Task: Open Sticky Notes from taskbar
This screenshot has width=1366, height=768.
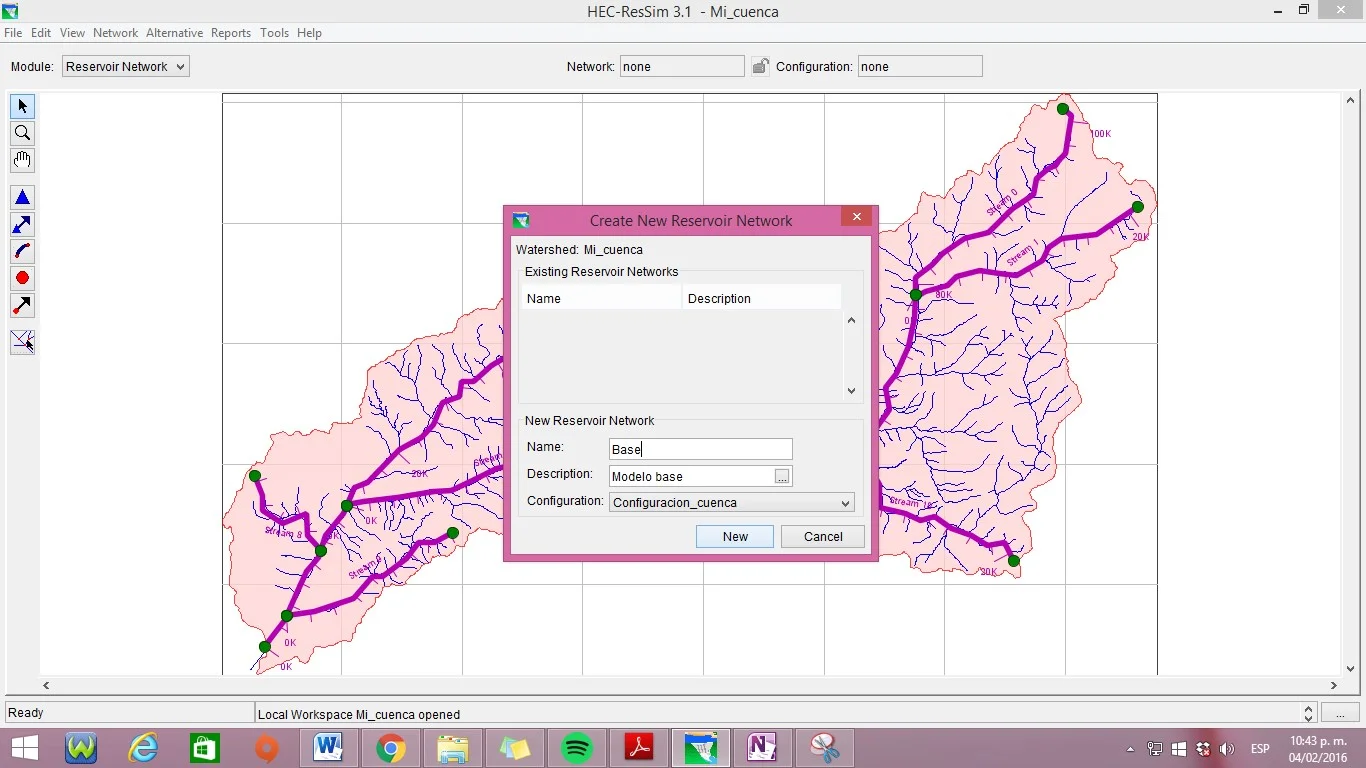Action: click(x=514, y=748)
